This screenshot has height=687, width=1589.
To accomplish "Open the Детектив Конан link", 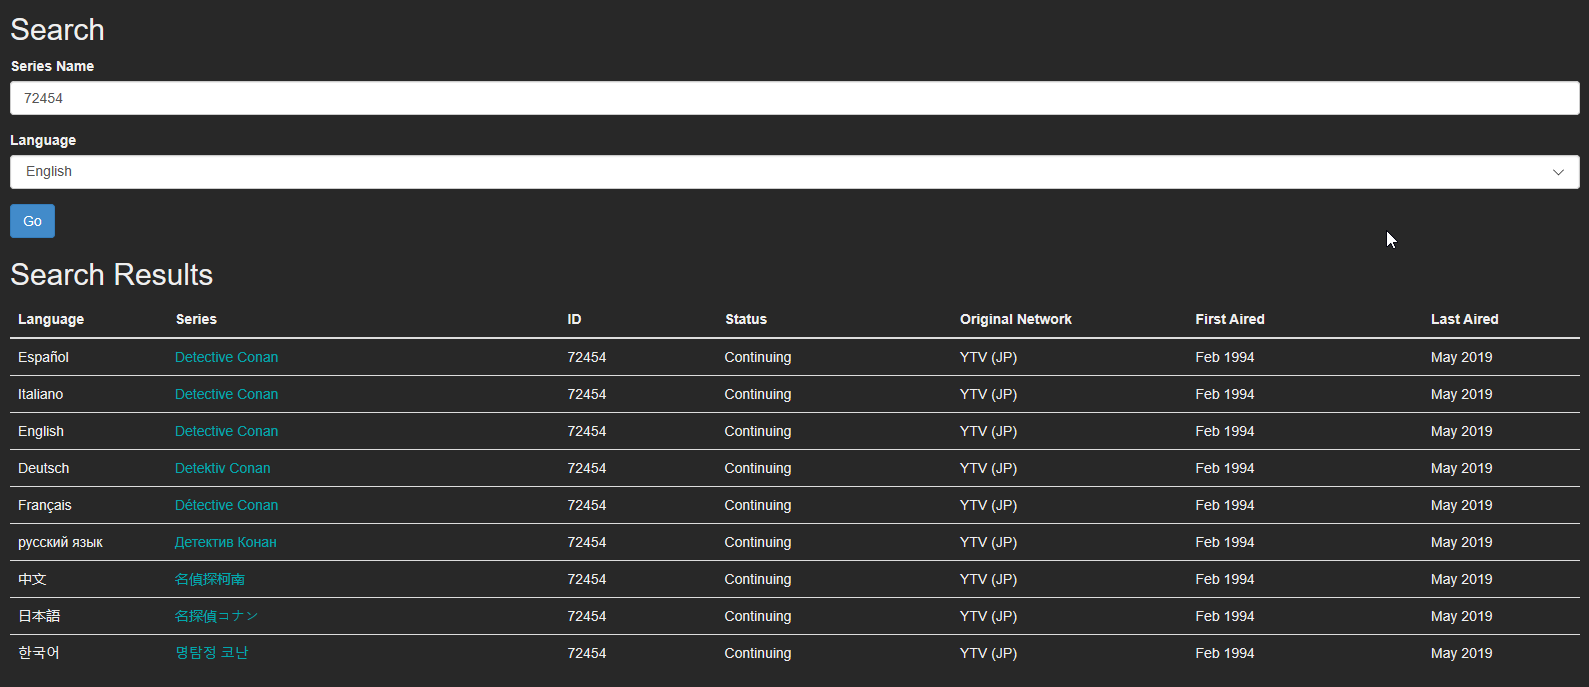I will click(226, 542).
